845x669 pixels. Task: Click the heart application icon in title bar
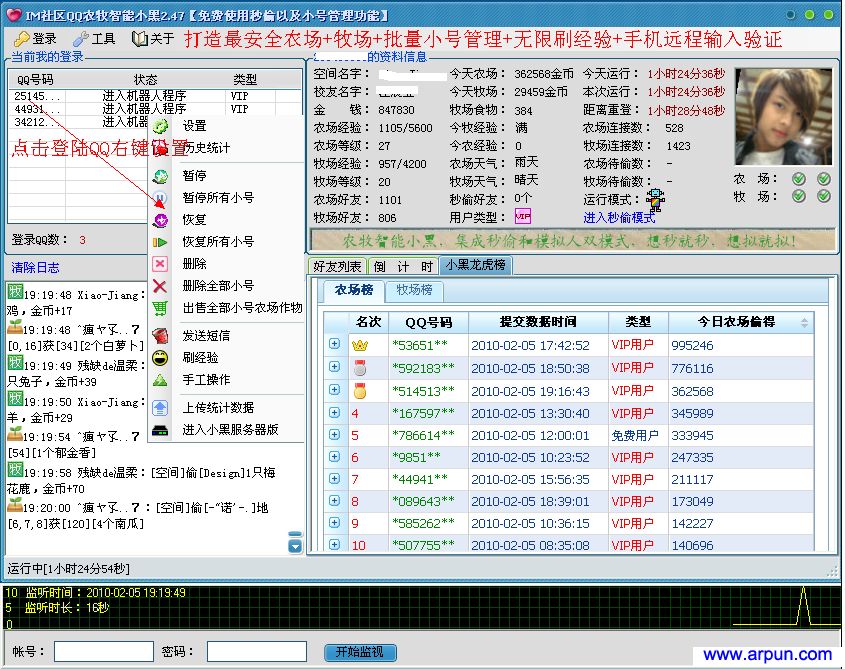pos(13,15)
